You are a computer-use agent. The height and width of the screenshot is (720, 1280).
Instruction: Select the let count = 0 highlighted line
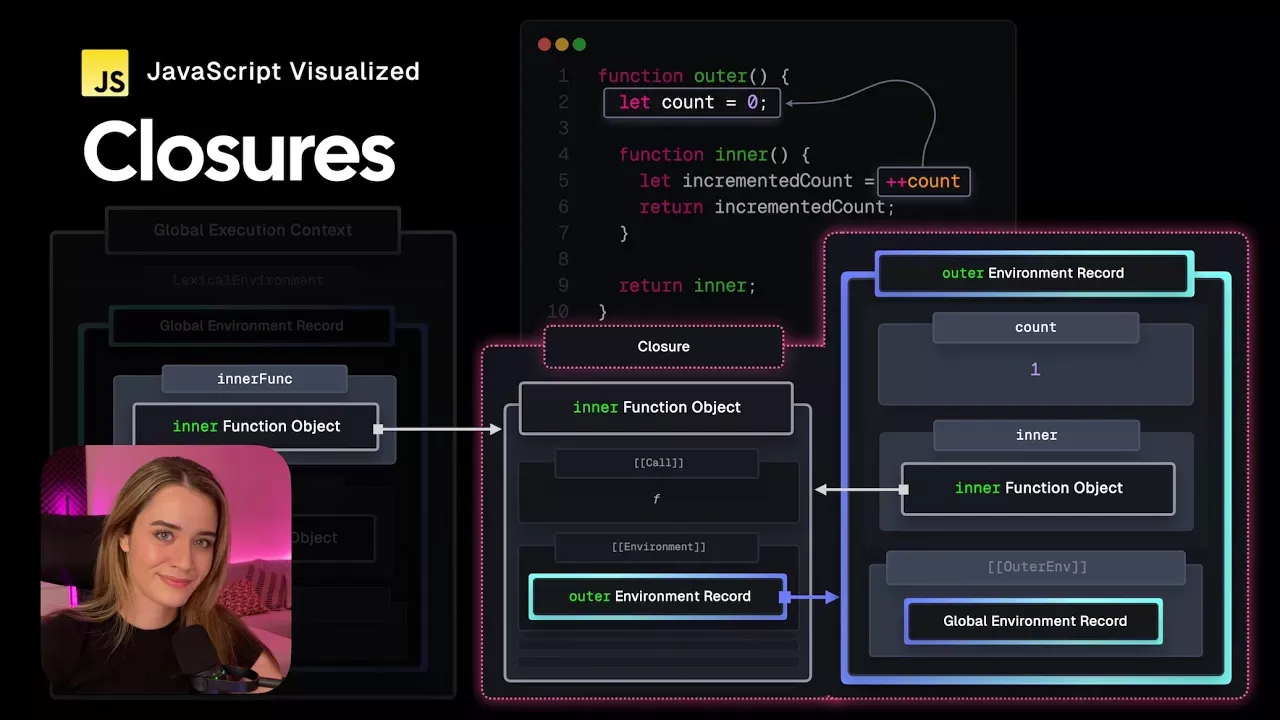coord(692,102)
